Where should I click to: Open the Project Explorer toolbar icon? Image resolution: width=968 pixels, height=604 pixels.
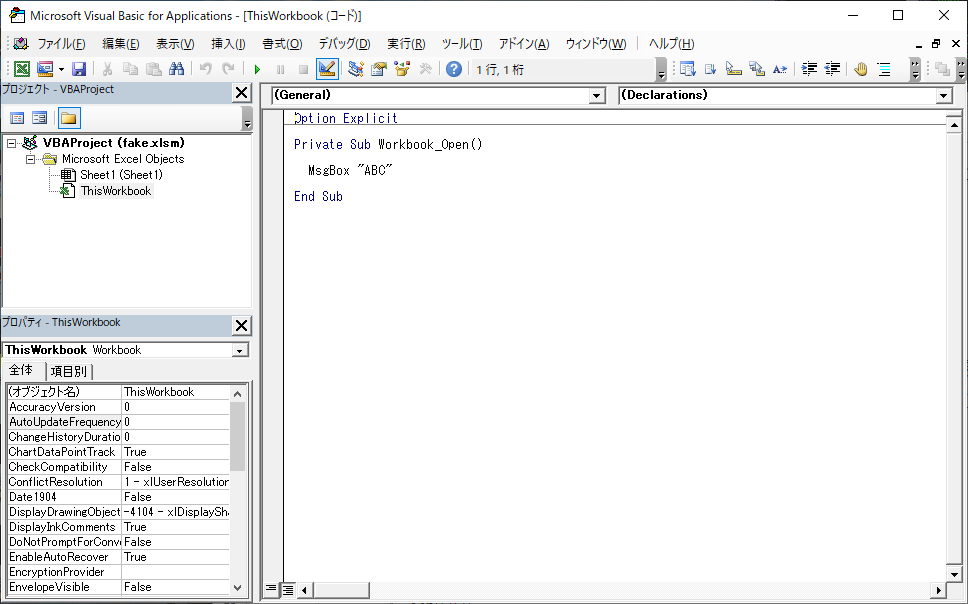[355, 69]
